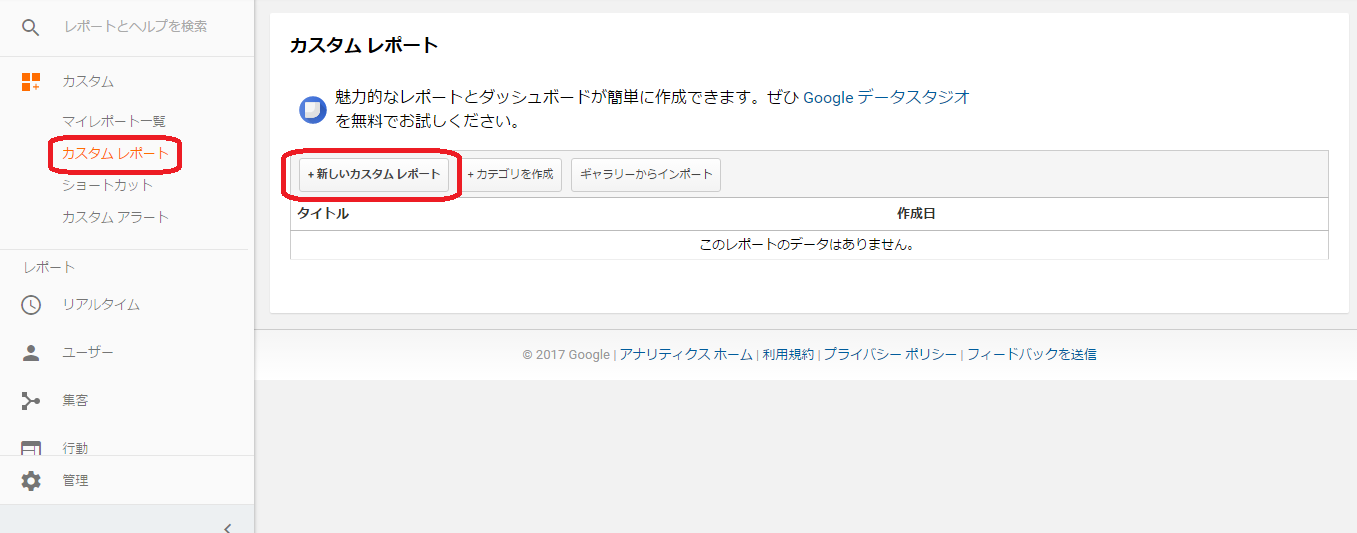
Task: Open カスタム アラート in the sidebar
Action: point(115,217)
